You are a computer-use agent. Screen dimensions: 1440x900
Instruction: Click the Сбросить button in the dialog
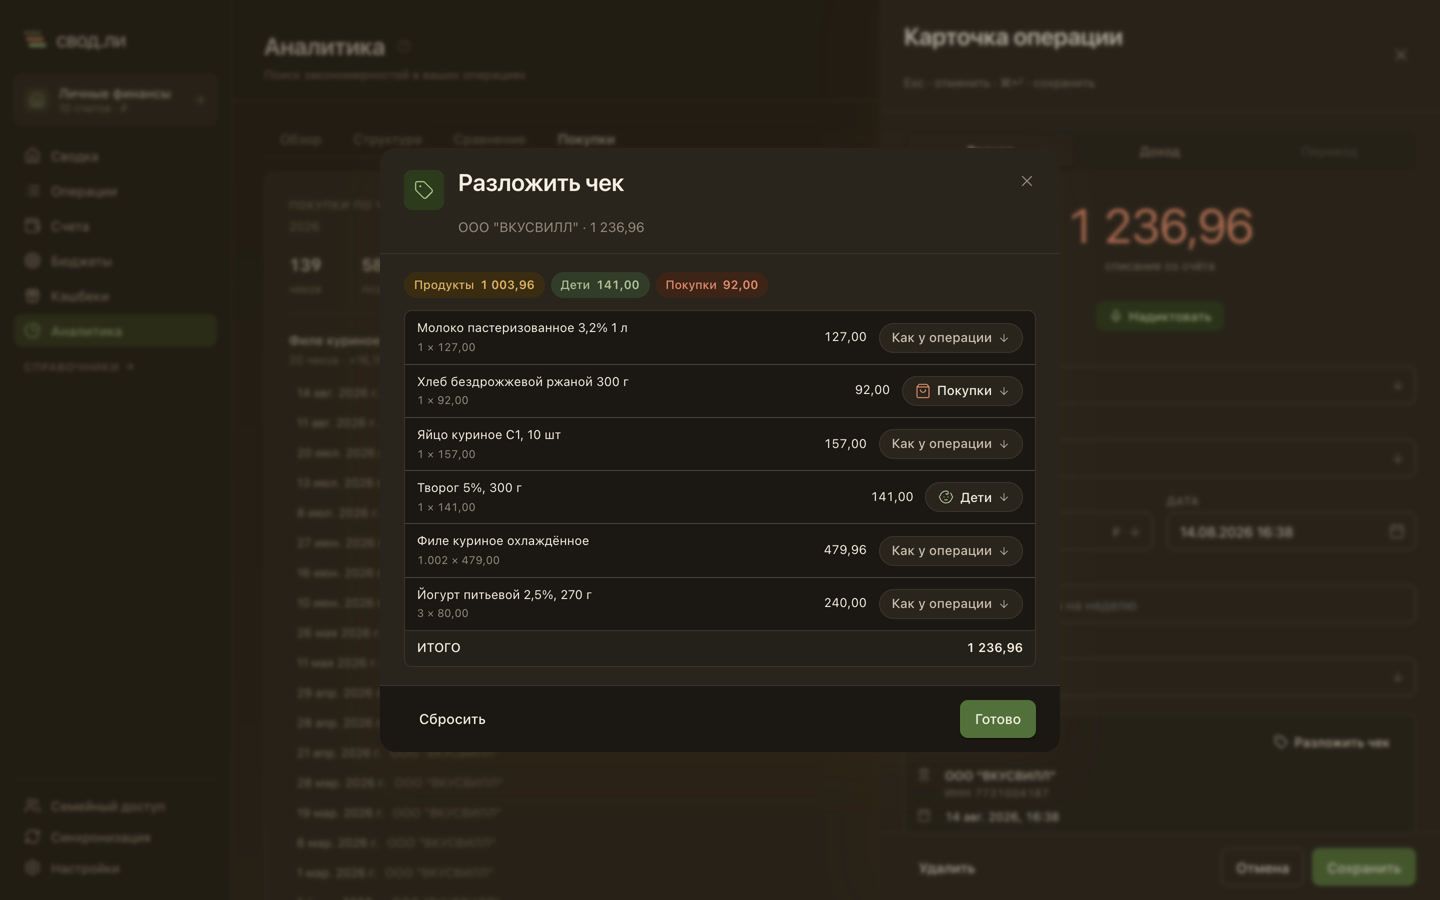(452, 719)
